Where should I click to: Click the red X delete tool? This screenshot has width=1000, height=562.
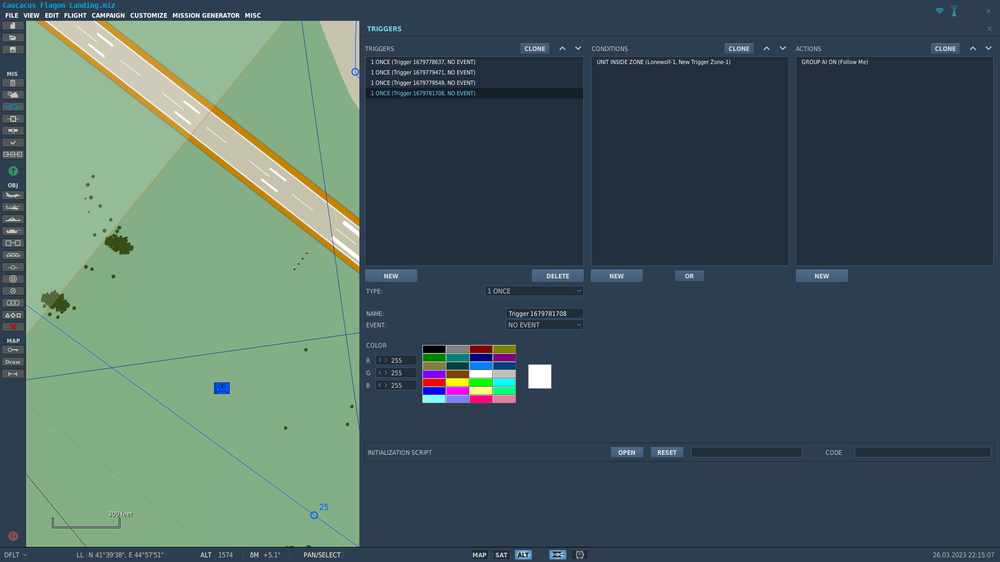pyautogui.click(x=13, y=327)
